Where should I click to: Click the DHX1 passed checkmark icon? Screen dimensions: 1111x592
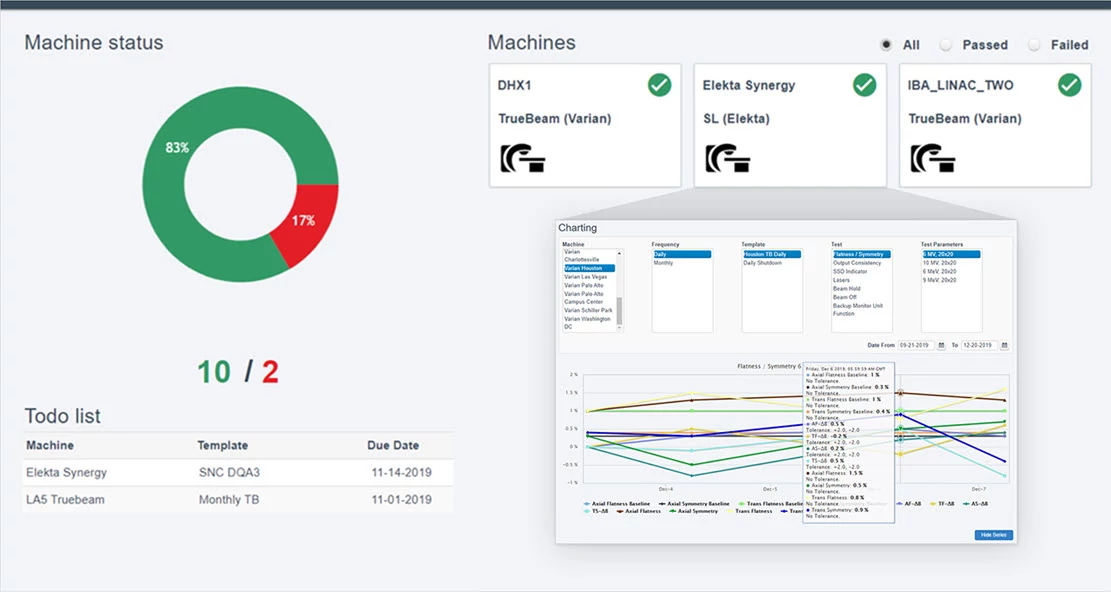(x=659, y=85)
